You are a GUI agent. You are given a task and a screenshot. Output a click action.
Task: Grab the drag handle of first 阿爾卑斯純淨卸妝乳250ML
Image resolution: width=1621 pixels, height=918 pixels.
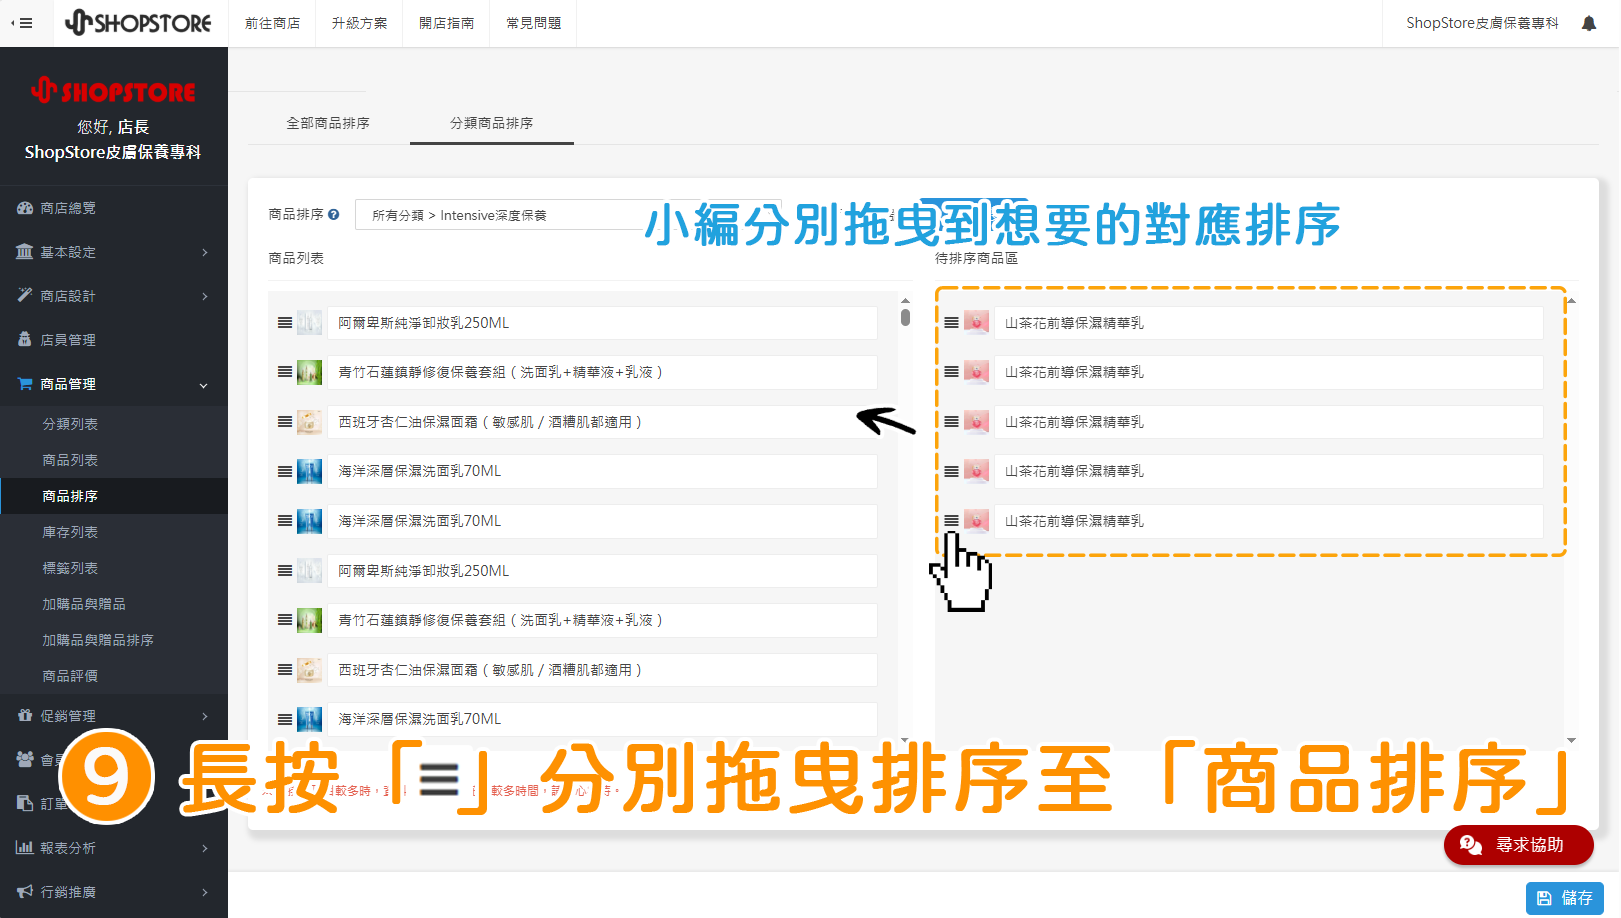[x=285, y=323]
